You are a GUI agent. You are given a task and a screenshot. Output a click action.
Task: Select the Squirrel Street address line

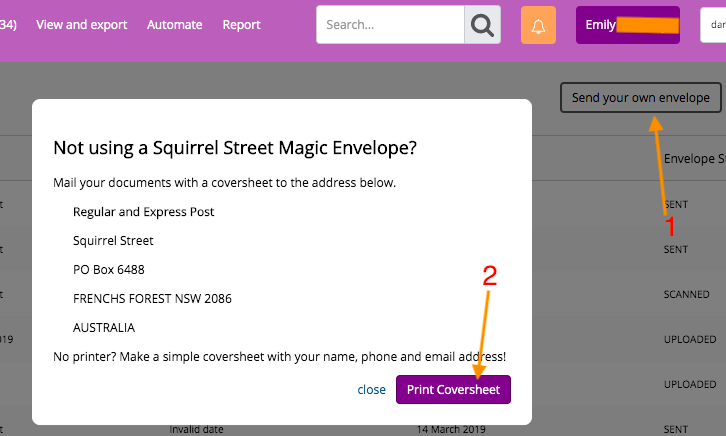(113, 241)
